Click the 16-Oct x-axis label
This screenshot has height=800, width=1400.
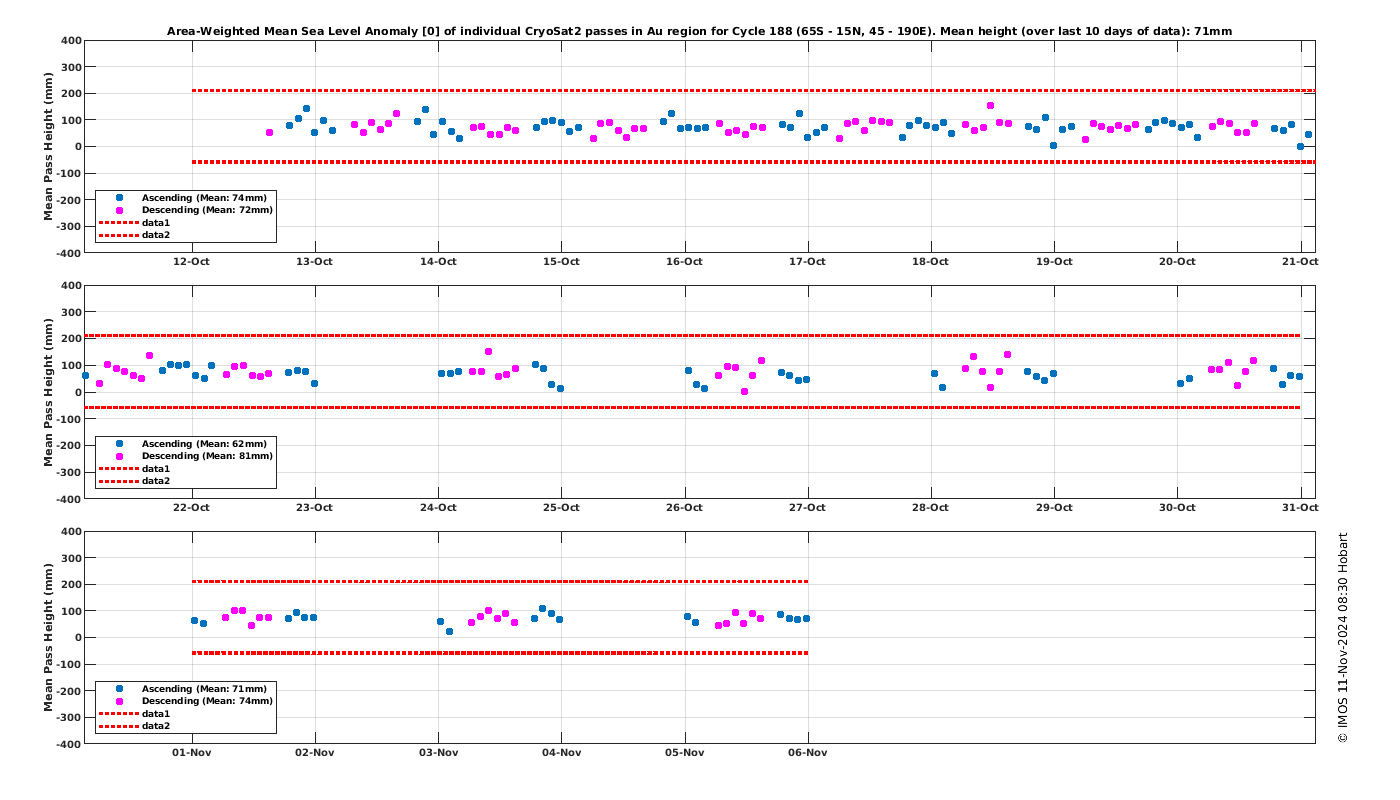coord(685,262)
